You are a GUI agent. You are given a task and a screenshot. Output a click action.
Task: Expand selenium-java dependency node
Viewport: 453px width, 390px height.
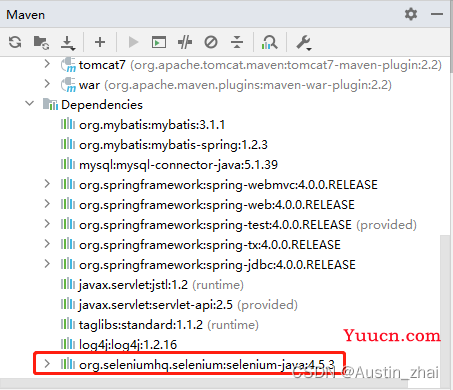[x=47, y=364]
